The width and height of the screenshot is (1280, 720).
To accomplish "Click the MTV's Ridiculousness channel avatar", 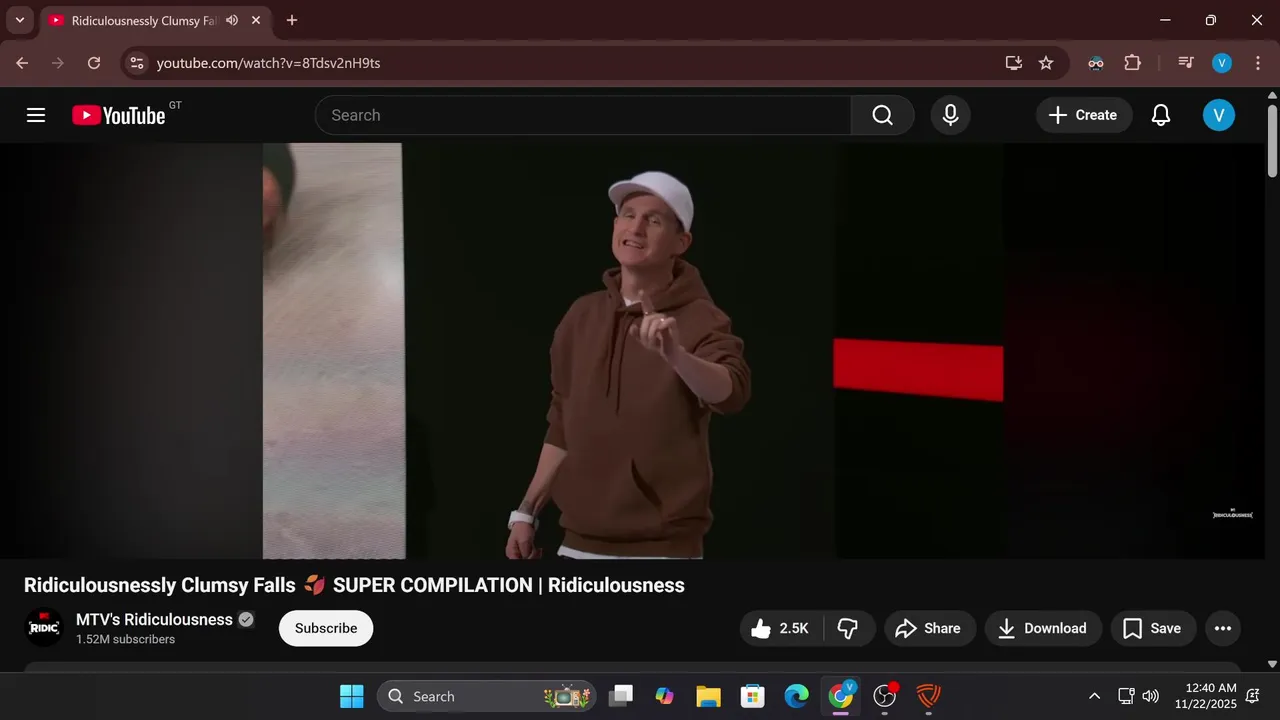I will (44, 628).
